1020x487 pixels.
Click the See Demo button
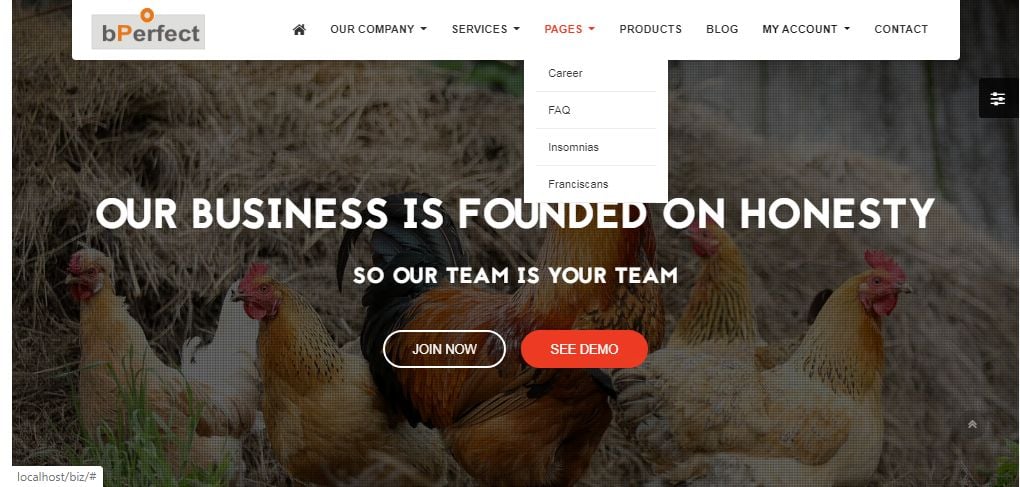coord(584,349)
